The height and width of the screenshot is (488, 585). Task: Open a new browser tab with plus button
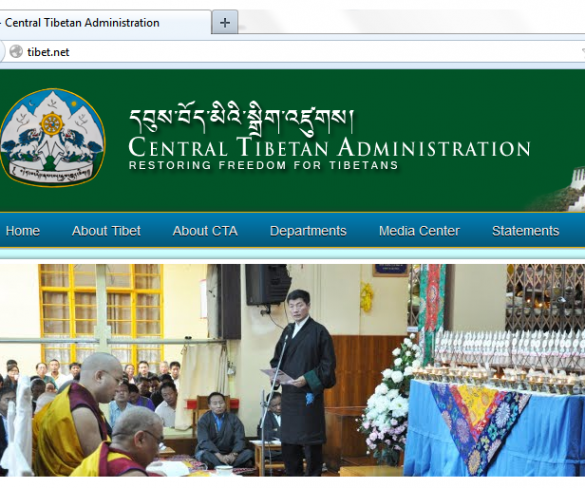point(225,23)
